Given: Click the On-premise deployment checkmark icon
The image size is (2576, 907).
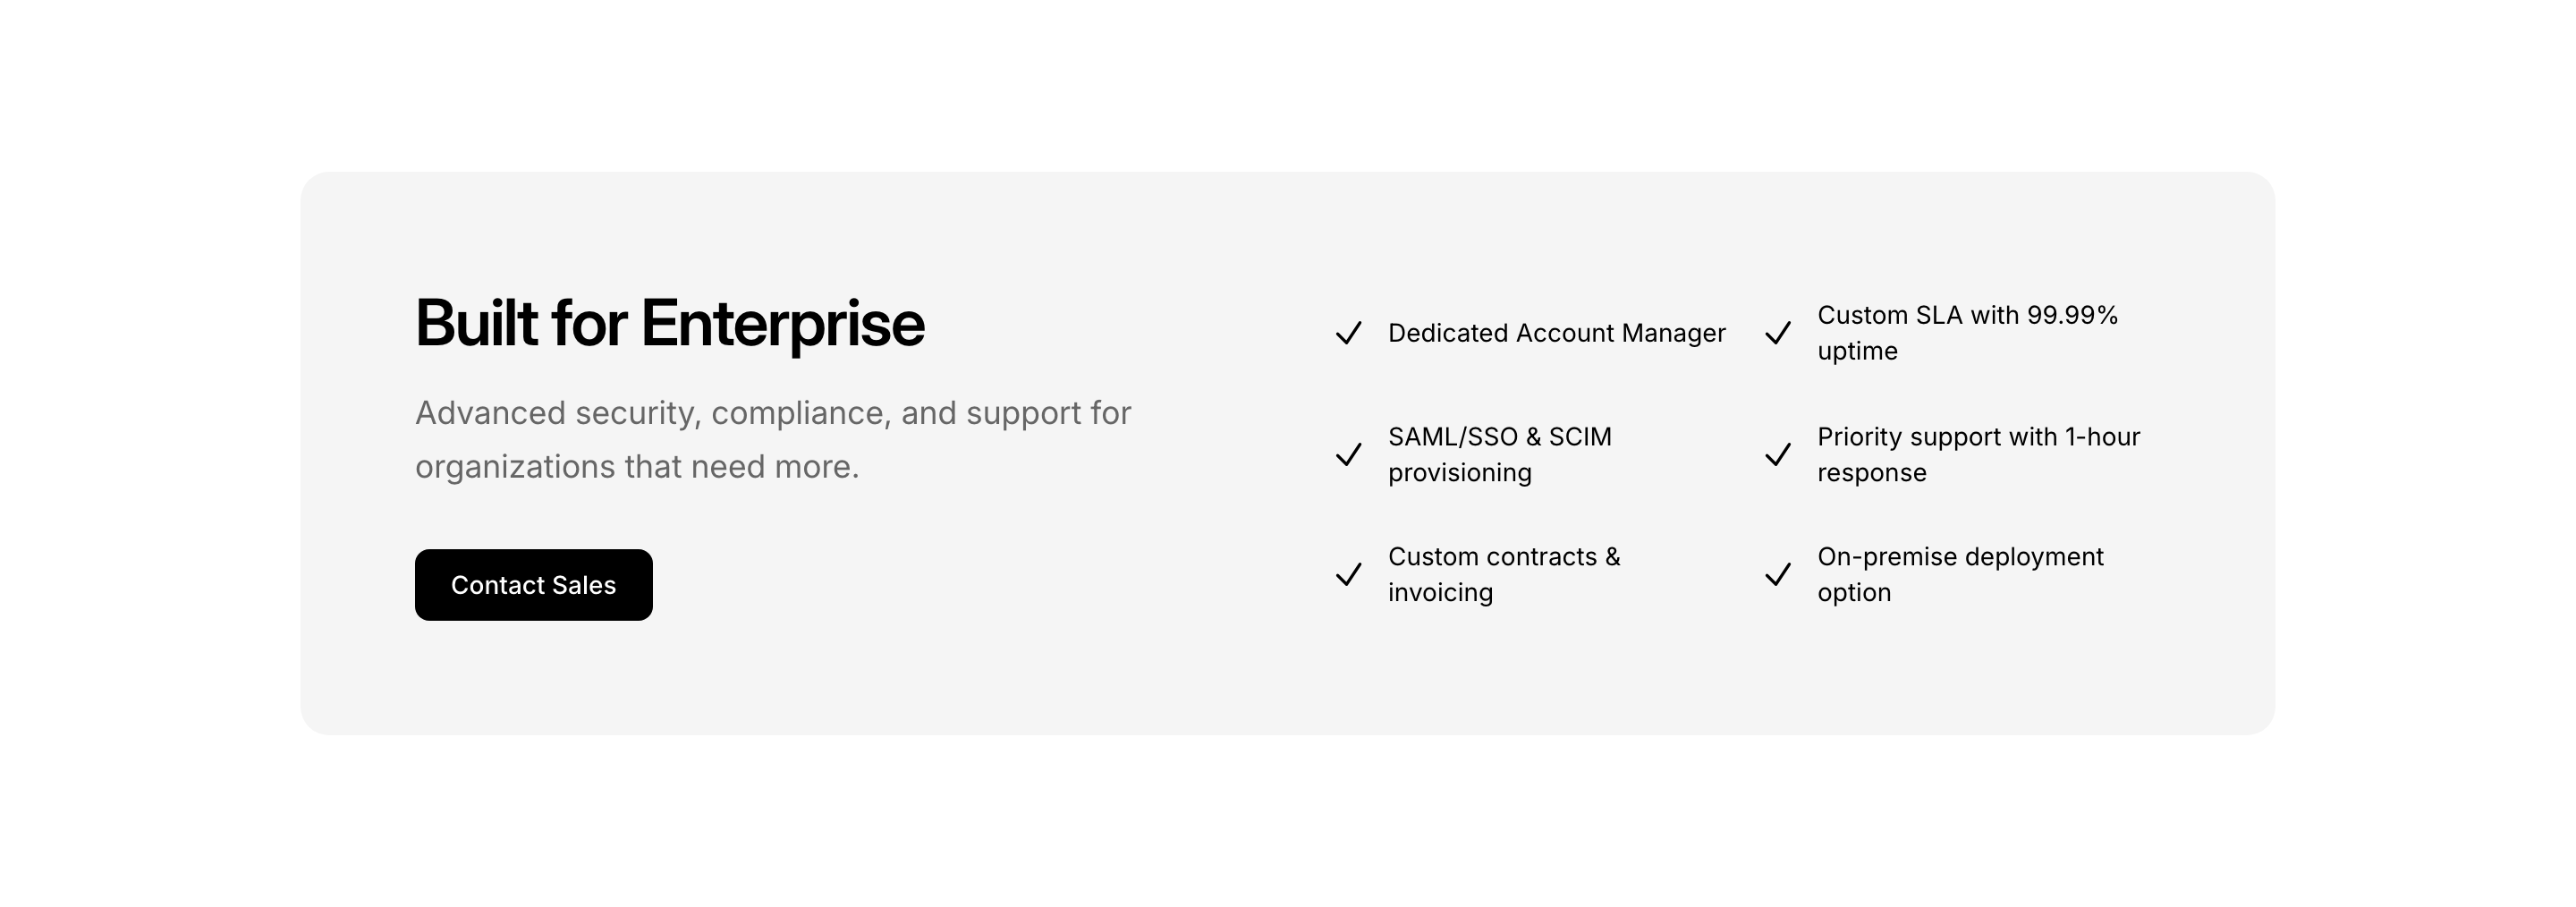Looking at the screenshot, I should pos(1777,575).
